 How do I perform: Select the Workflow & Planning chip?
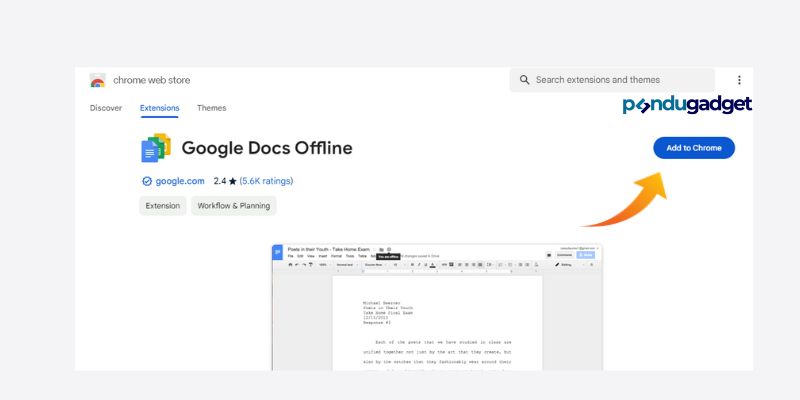point(234,206)
